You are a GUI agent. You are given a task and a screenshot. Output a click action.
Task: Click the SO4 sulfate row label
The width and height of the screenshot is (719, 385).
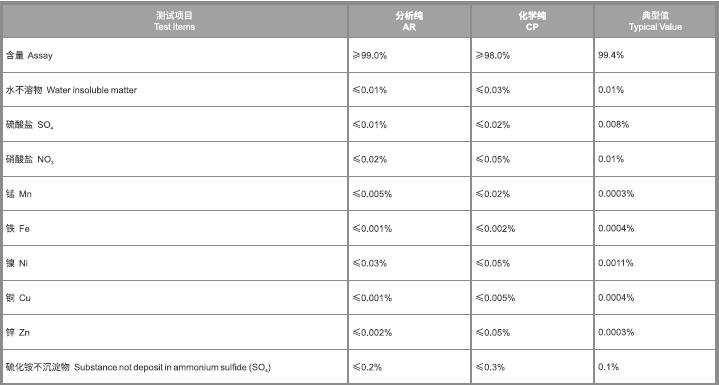(x=29, y=125)
